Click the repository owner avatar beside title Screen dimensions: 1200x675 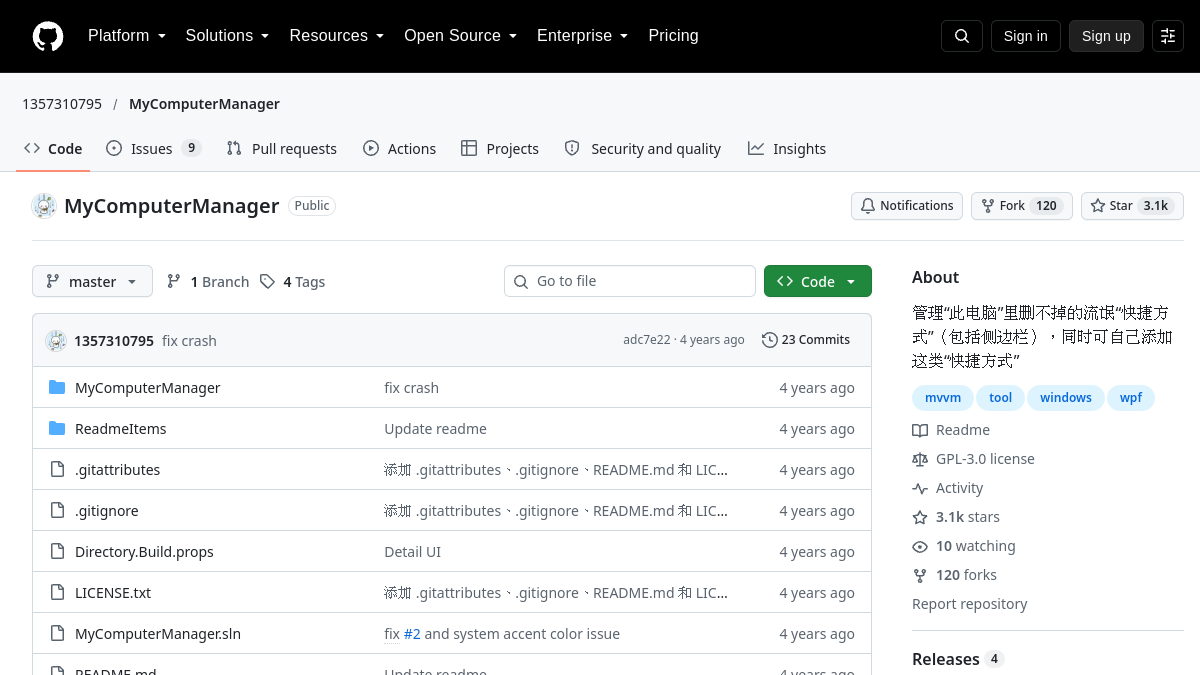44,206
